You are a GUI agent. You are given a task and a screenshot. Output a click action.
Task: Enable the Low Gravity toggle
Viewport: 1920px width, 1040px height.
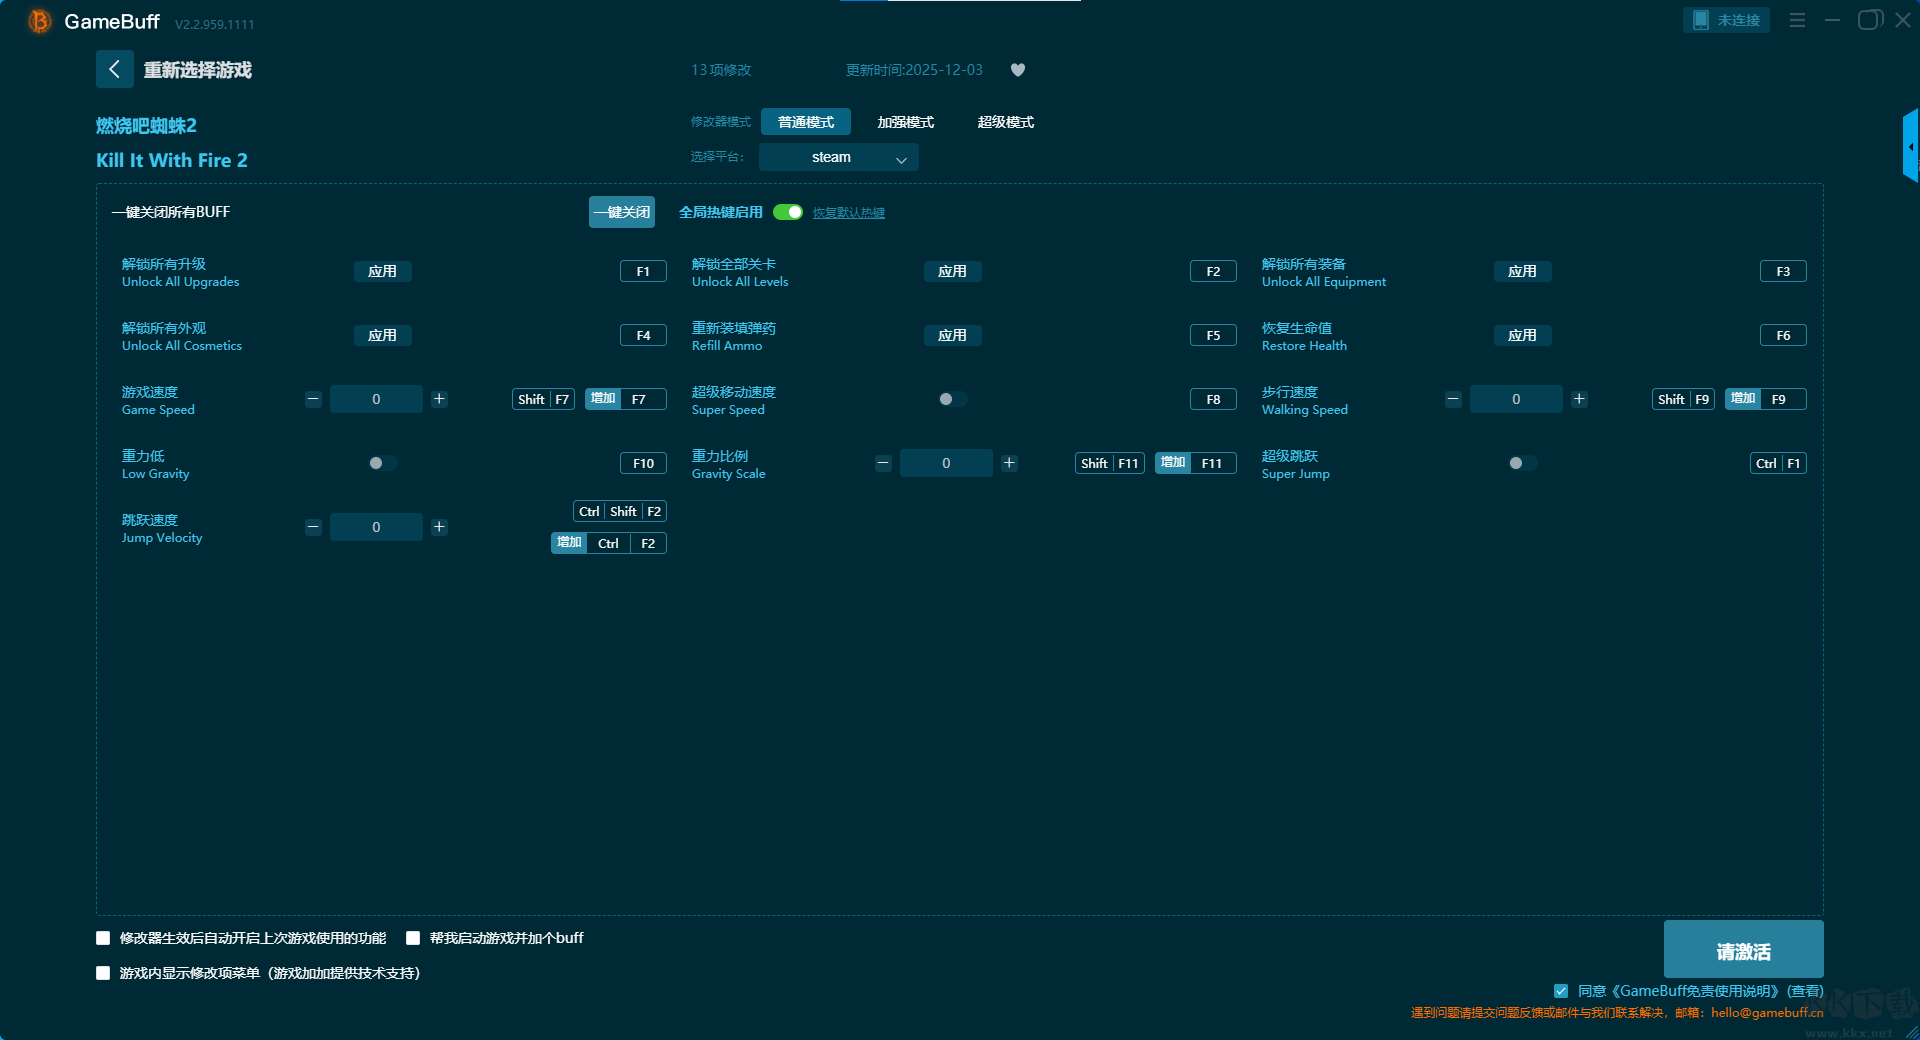(x=382, y=463)
